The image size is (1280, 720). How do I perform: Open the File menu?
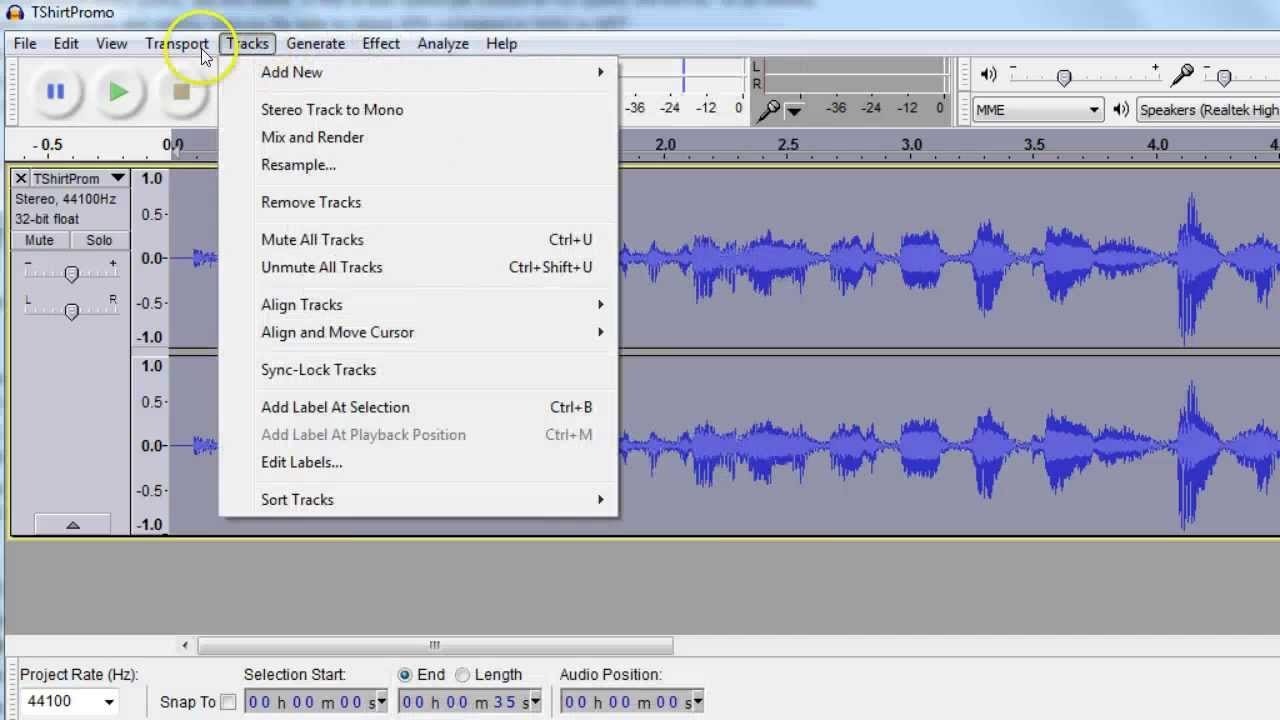pos(25,44)
